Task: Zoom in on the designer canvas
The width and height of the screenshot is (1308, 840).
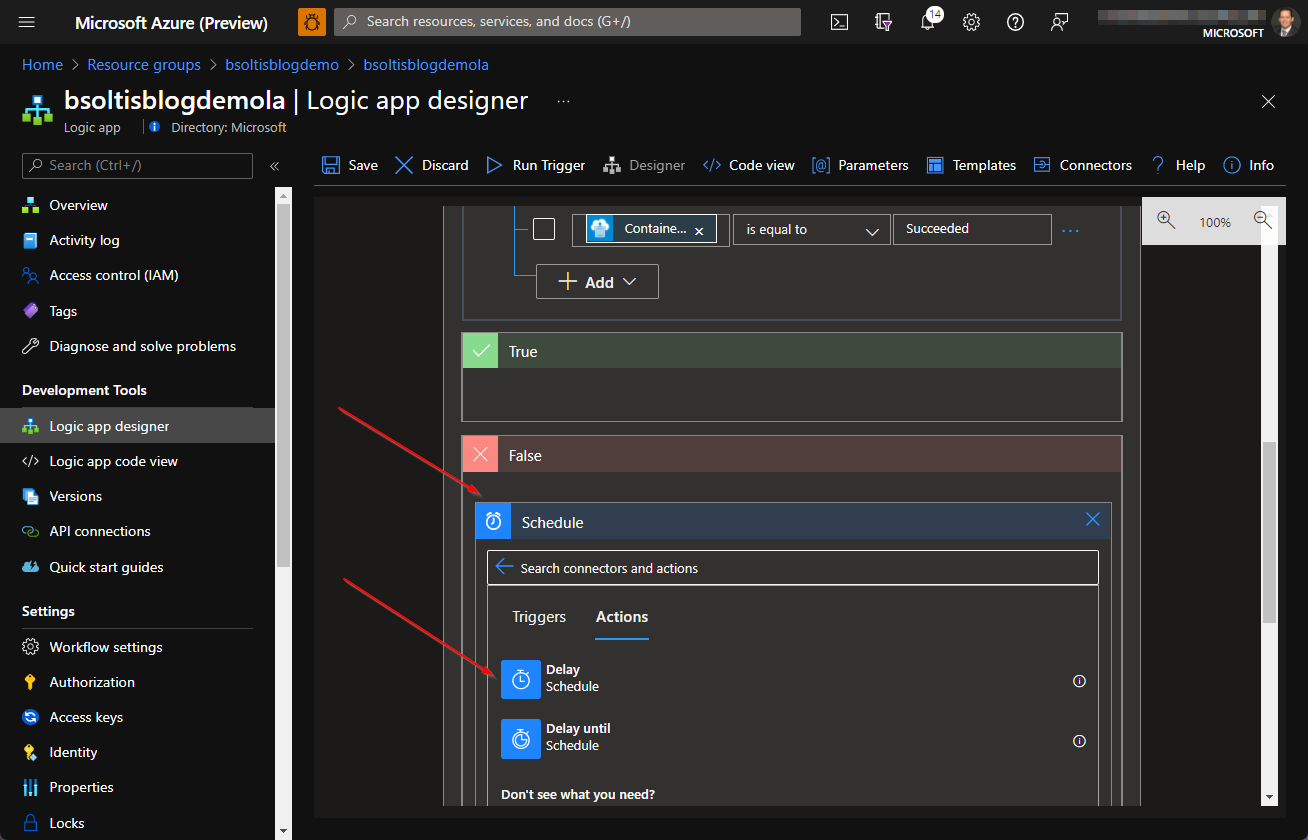Action: pos(1165,220)
